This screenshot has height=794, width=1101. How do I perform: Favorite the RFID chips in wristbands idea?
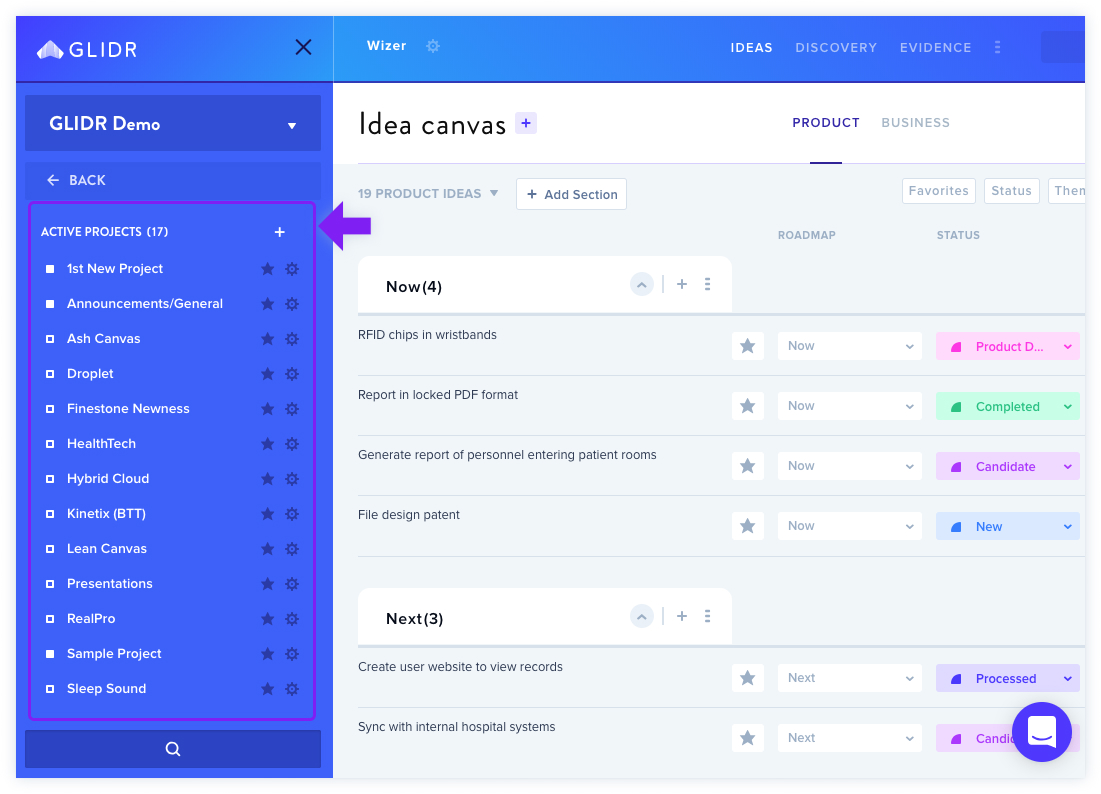[748, 346]
